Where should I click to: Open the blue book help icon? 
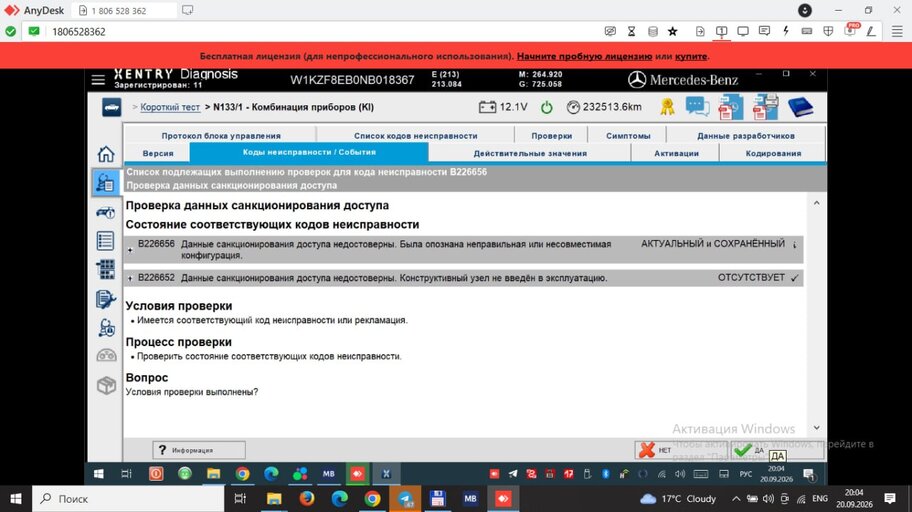pyautogui.click(x=800, y=107)
